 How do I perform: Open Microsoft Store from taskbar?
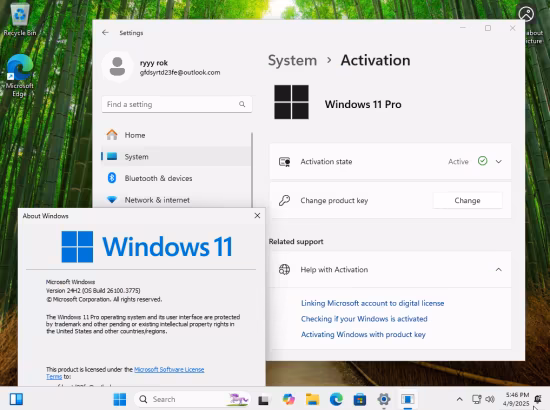[360, 399]
